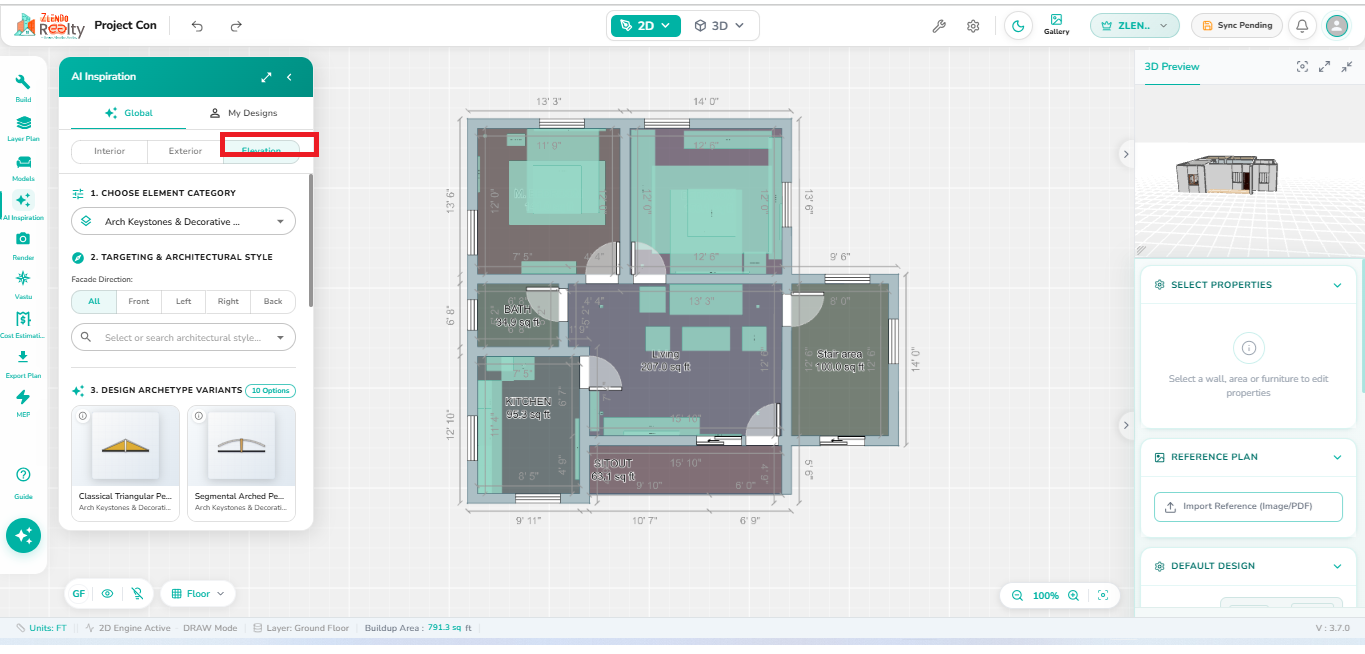
Task: Collapse the Reference Plan section
Action: (1337, 457)
